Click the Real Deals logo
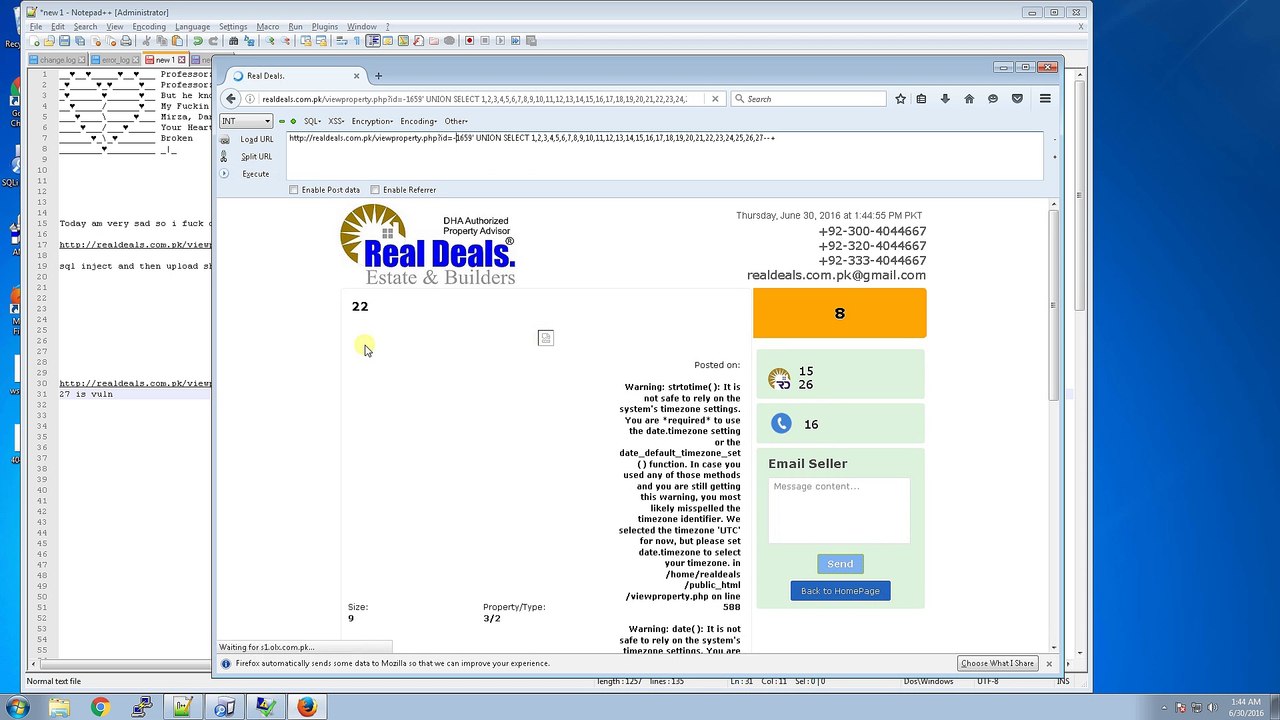 coord(428,245)
